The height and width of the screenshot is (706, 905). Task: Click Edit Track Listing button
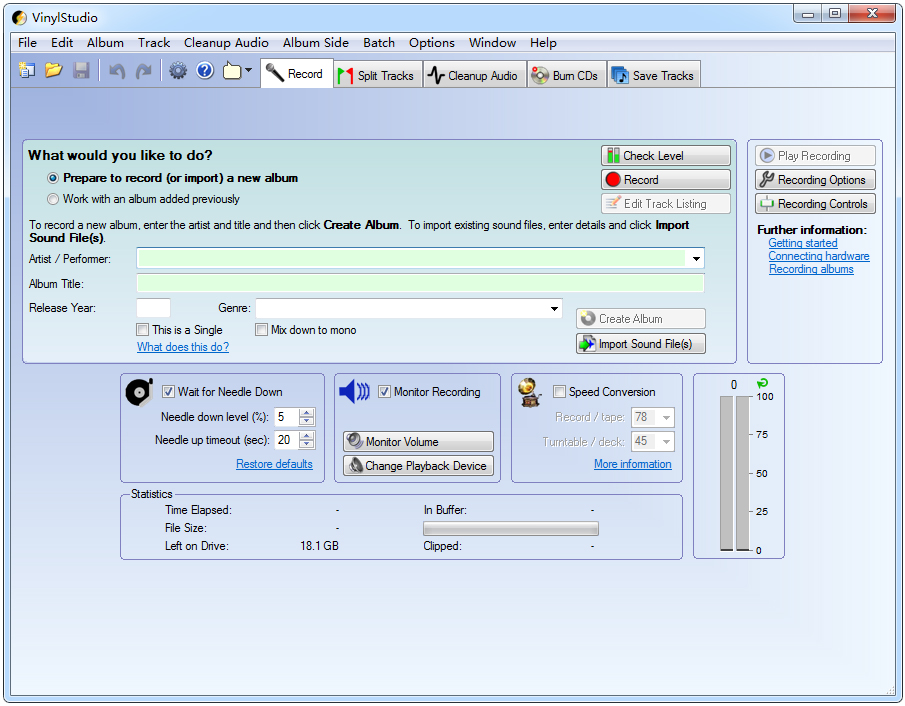[665, 204]
